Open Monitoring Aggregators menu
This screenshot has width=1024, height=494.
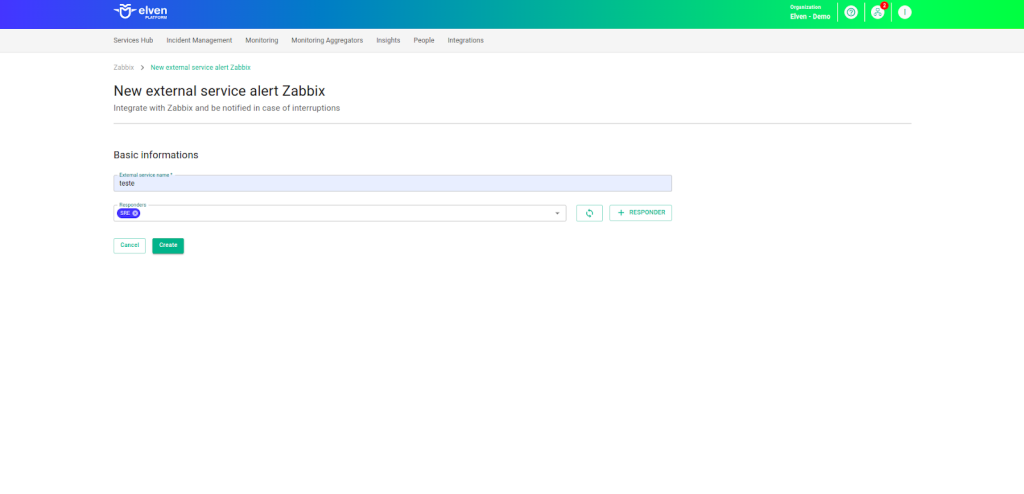(327, 40)
